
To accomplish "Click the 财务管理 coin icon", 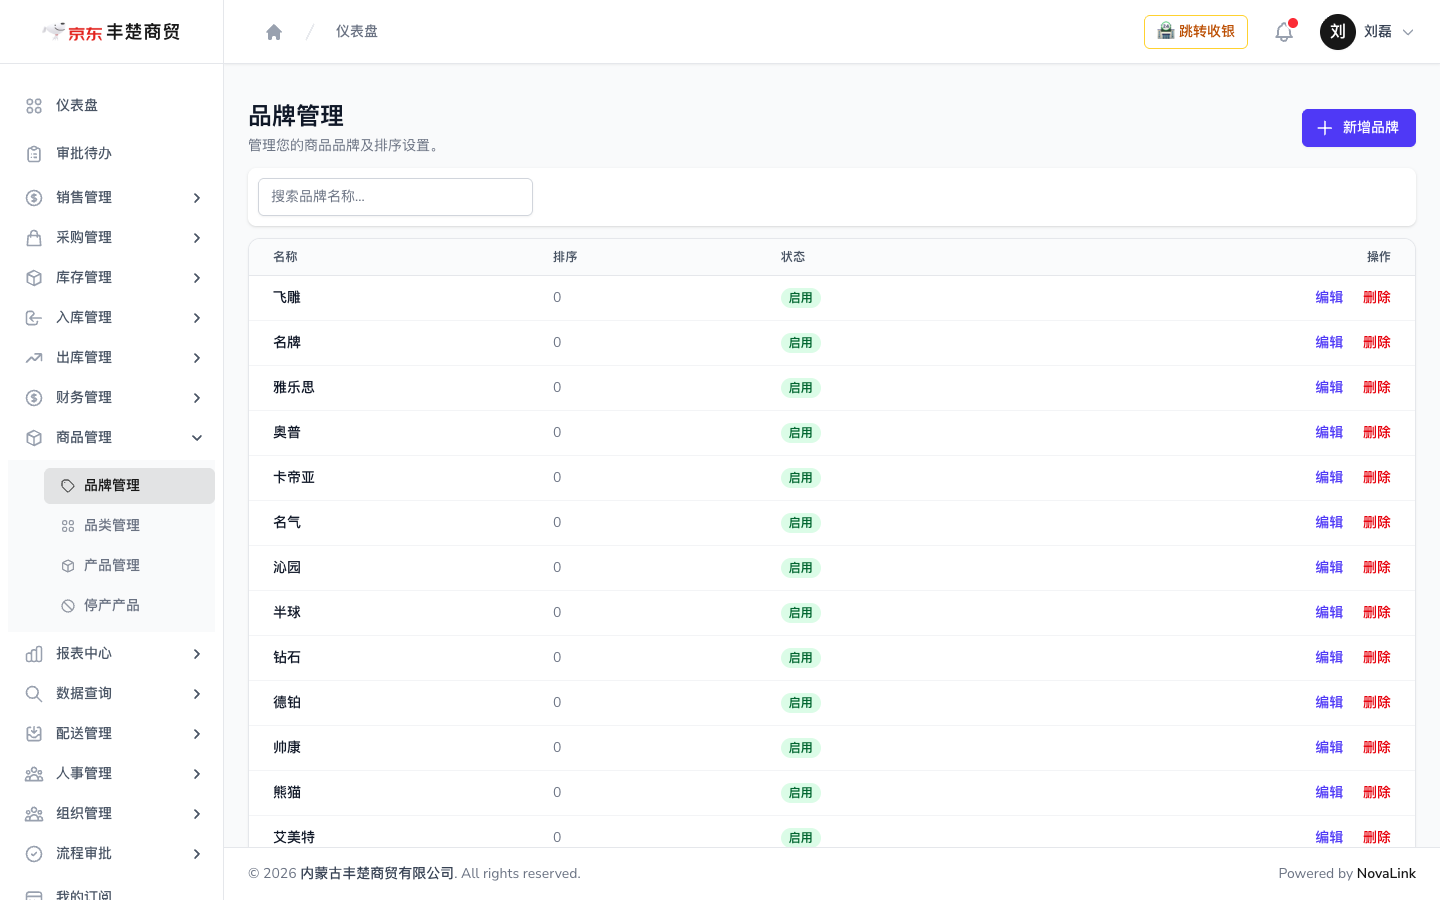I will click(34, 398).
